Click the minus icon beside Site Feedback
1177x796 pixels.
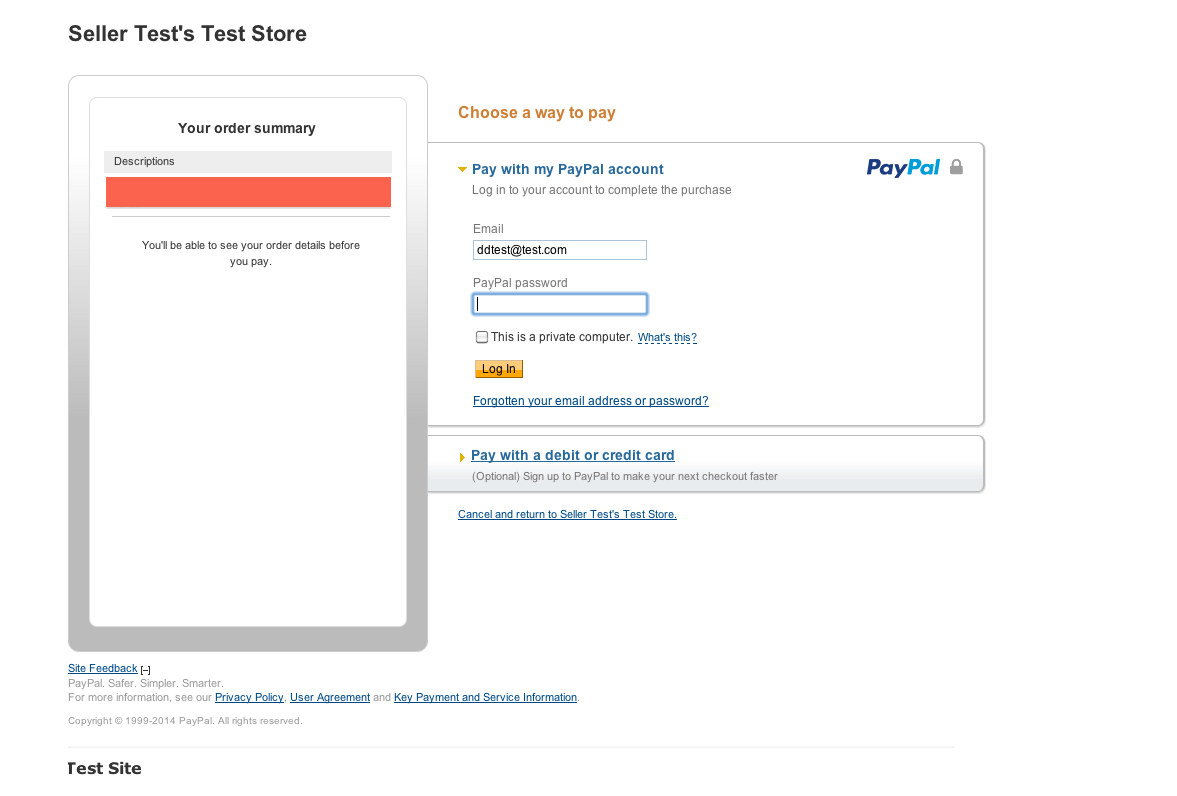(145, 670)
